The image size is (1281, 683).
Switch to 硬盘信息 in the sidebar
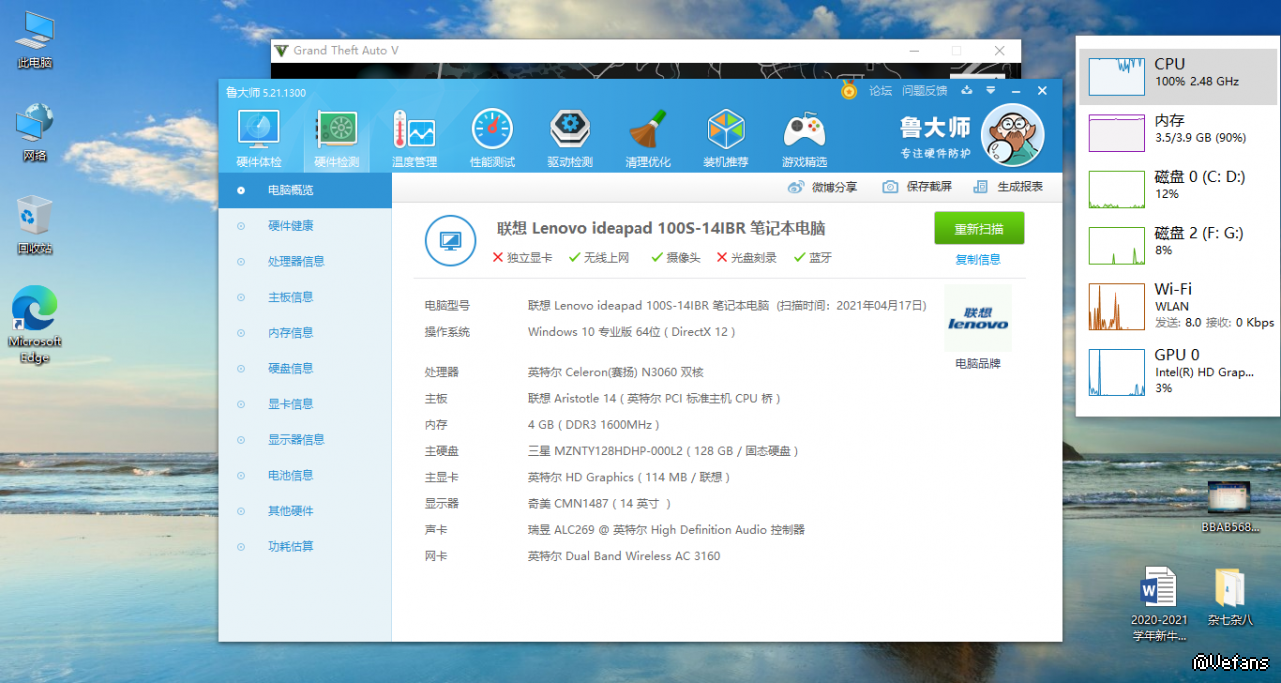[290, 369]
